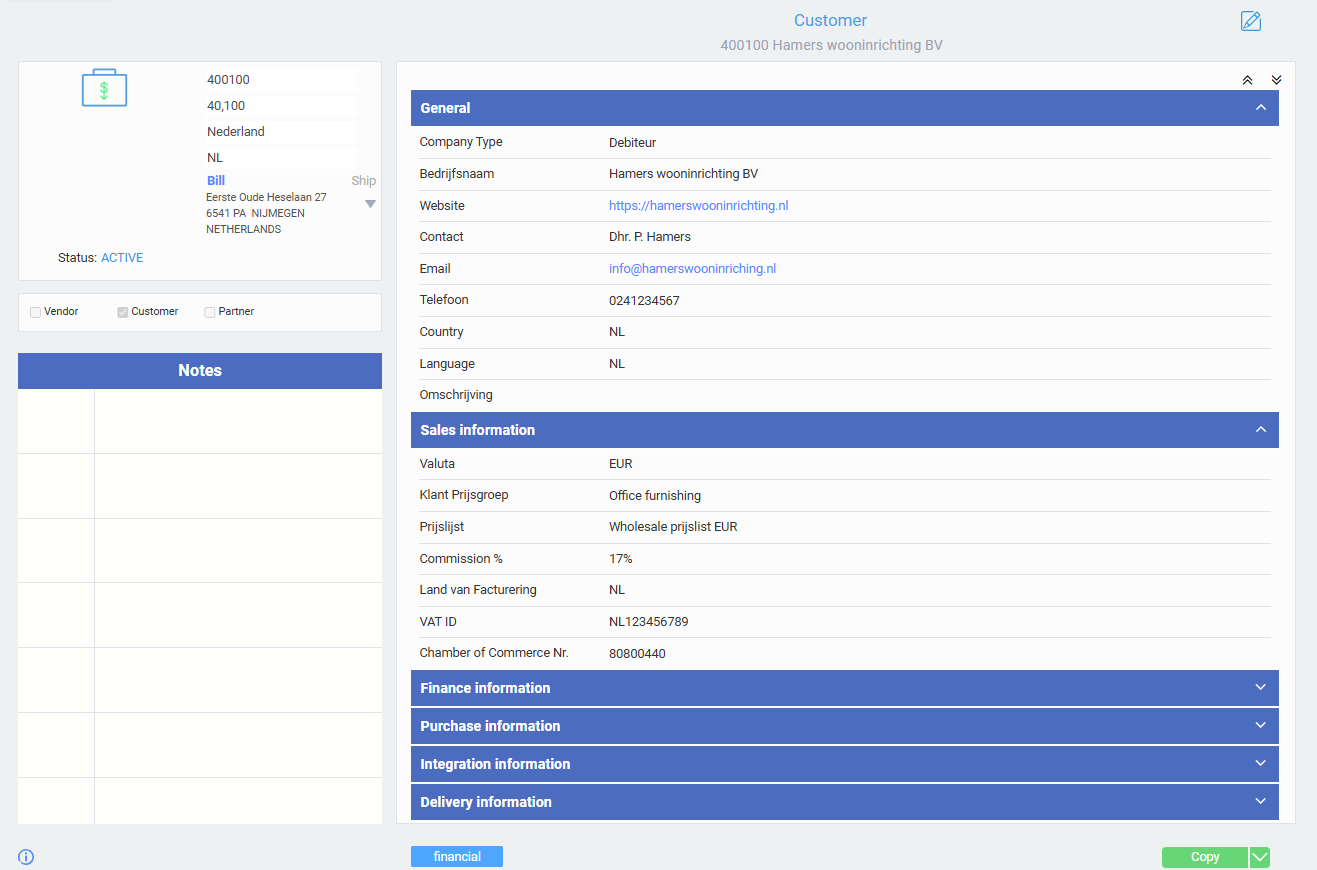The image size is (1317, 870).
Task: Click the Chamber of Commerce number 80800440
Action: 637,654
